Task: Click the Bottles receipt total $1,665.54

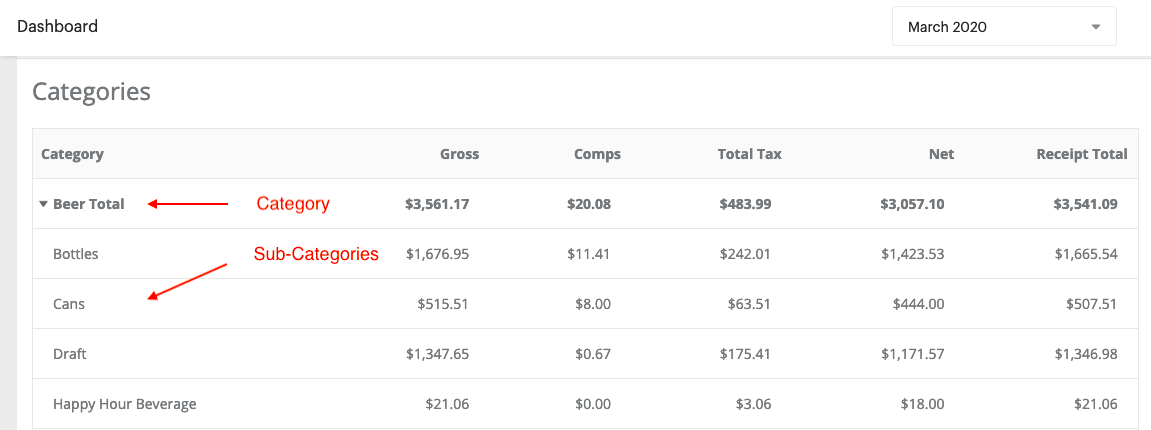Action: tap(1086, 254)
